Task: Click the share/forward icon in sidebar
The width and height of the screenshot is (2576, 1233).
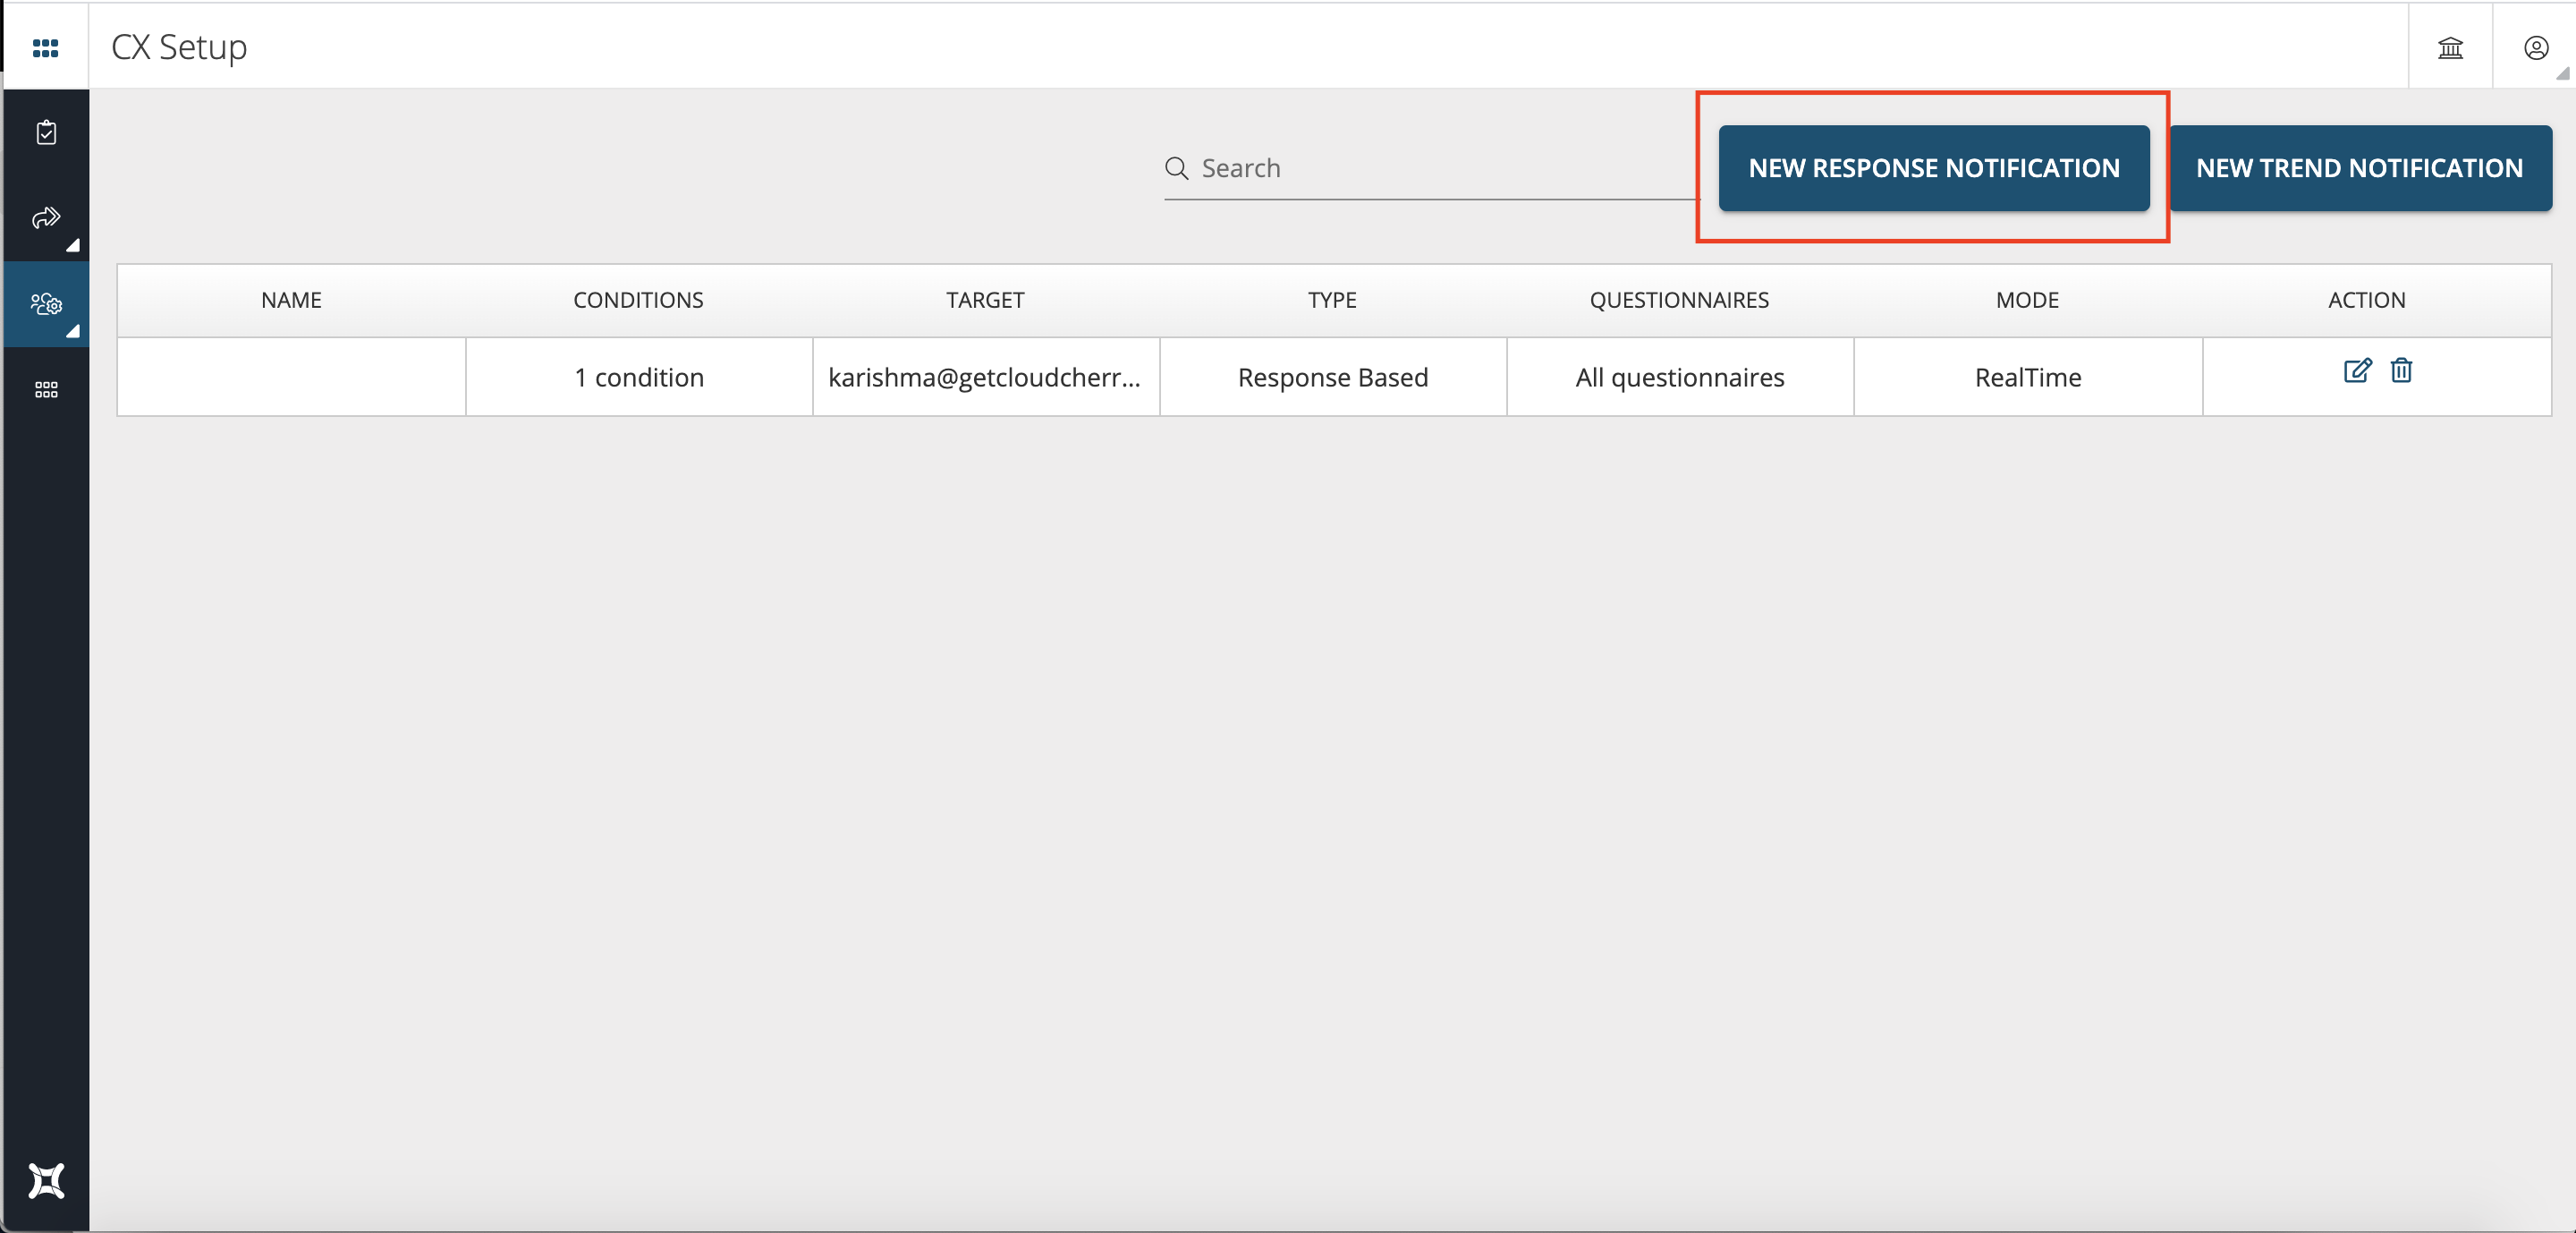Action: point(45,217)
